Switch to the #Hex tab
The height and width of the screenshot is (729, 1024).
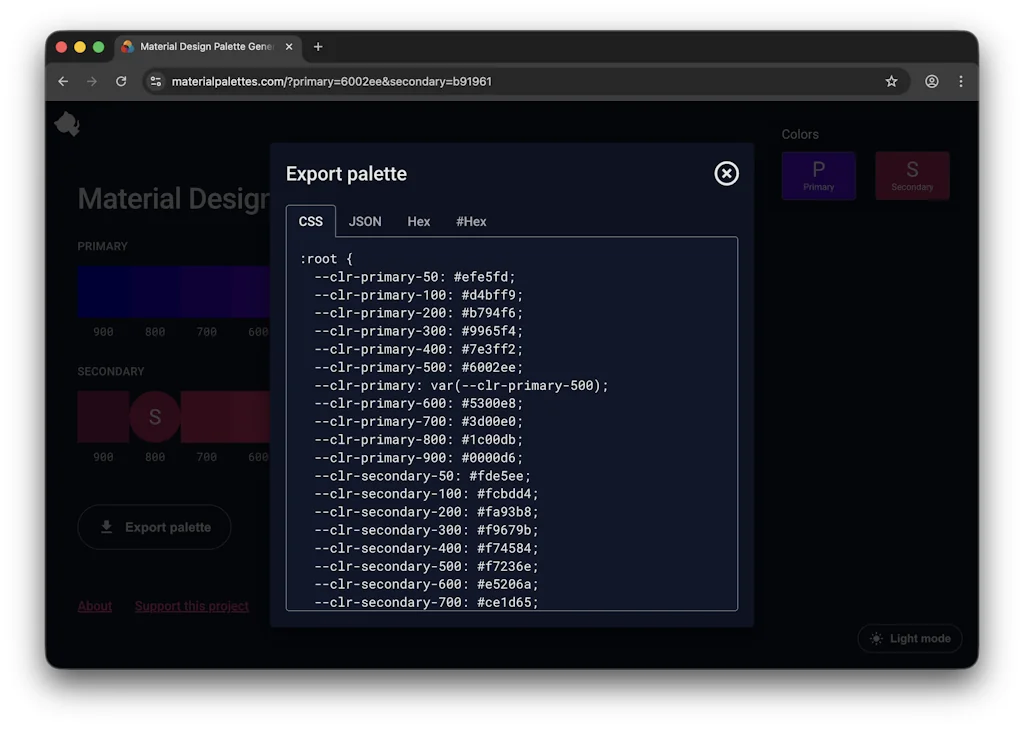(471, 221)
